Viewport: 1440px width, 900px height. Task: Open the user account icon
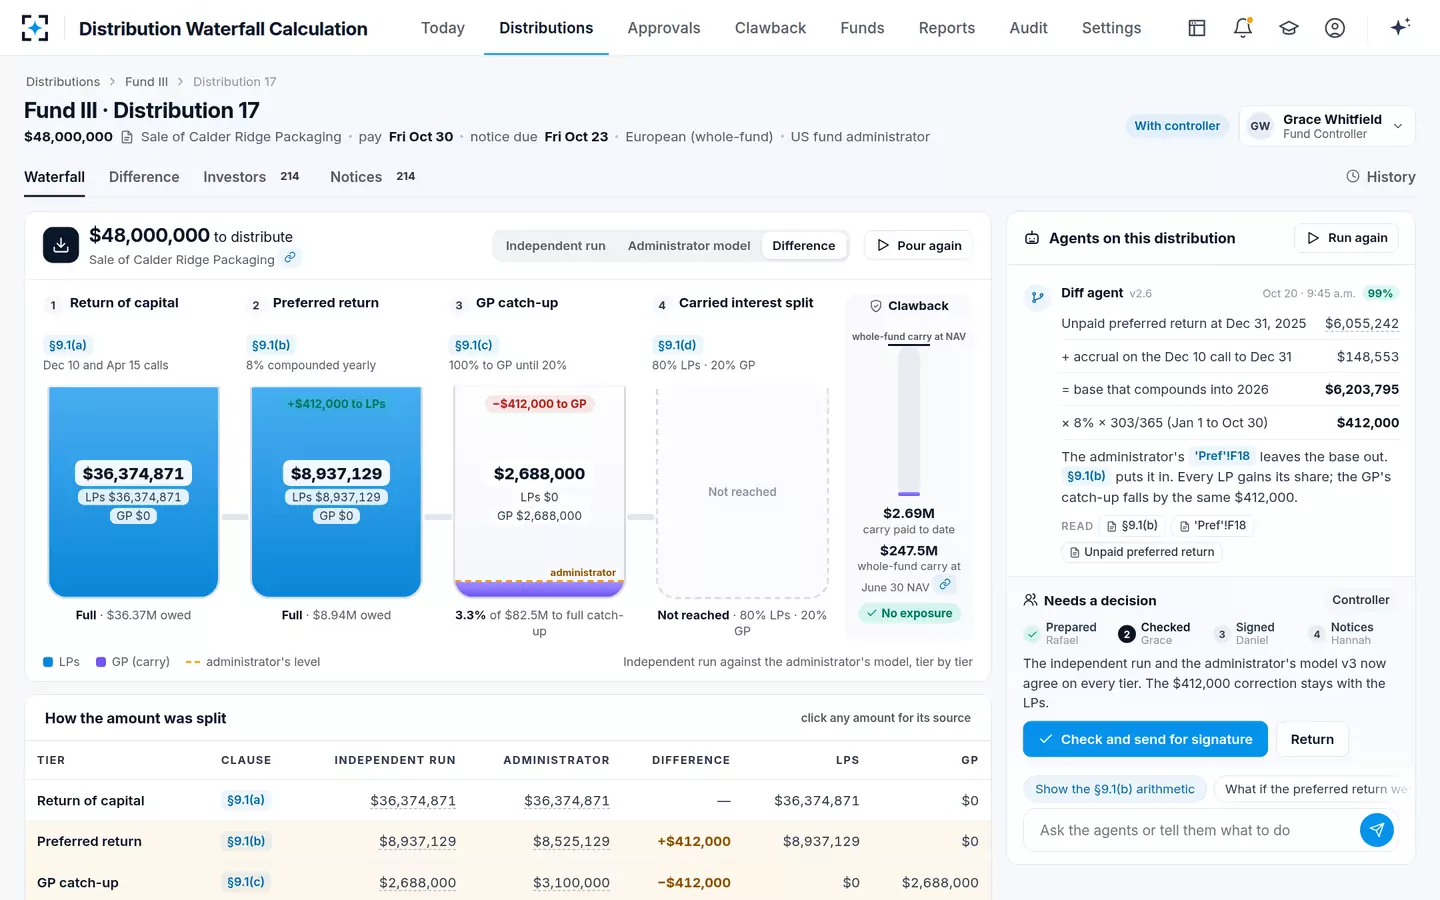[1335, 28]
